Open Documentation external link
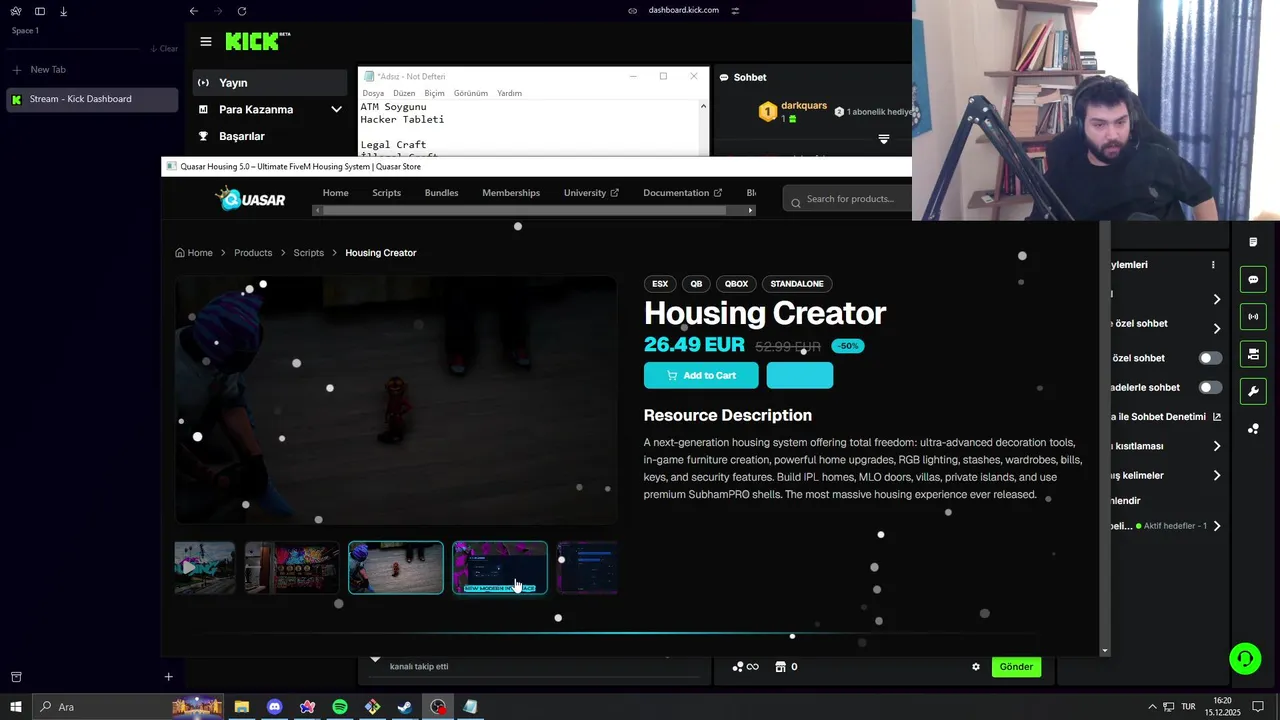1280x720 pixels. (x=682, y=193)
